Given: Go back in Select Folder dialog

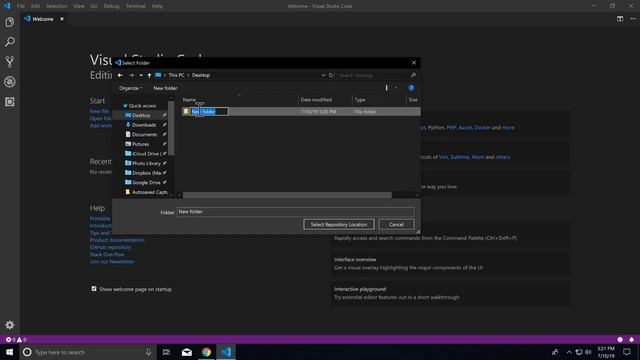Looking at the screenshot, I should (x=120, y=75).
